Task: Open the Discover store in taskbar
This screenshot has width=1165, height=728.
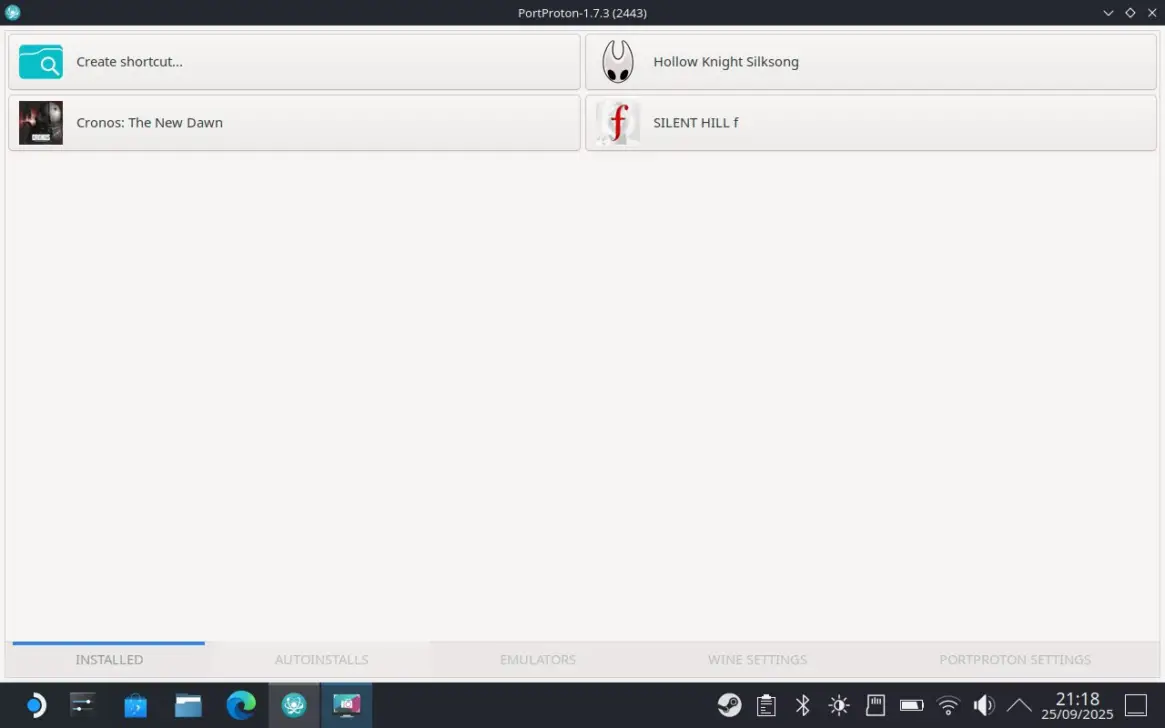Action: pyautogui.click(x=135, y=706)
